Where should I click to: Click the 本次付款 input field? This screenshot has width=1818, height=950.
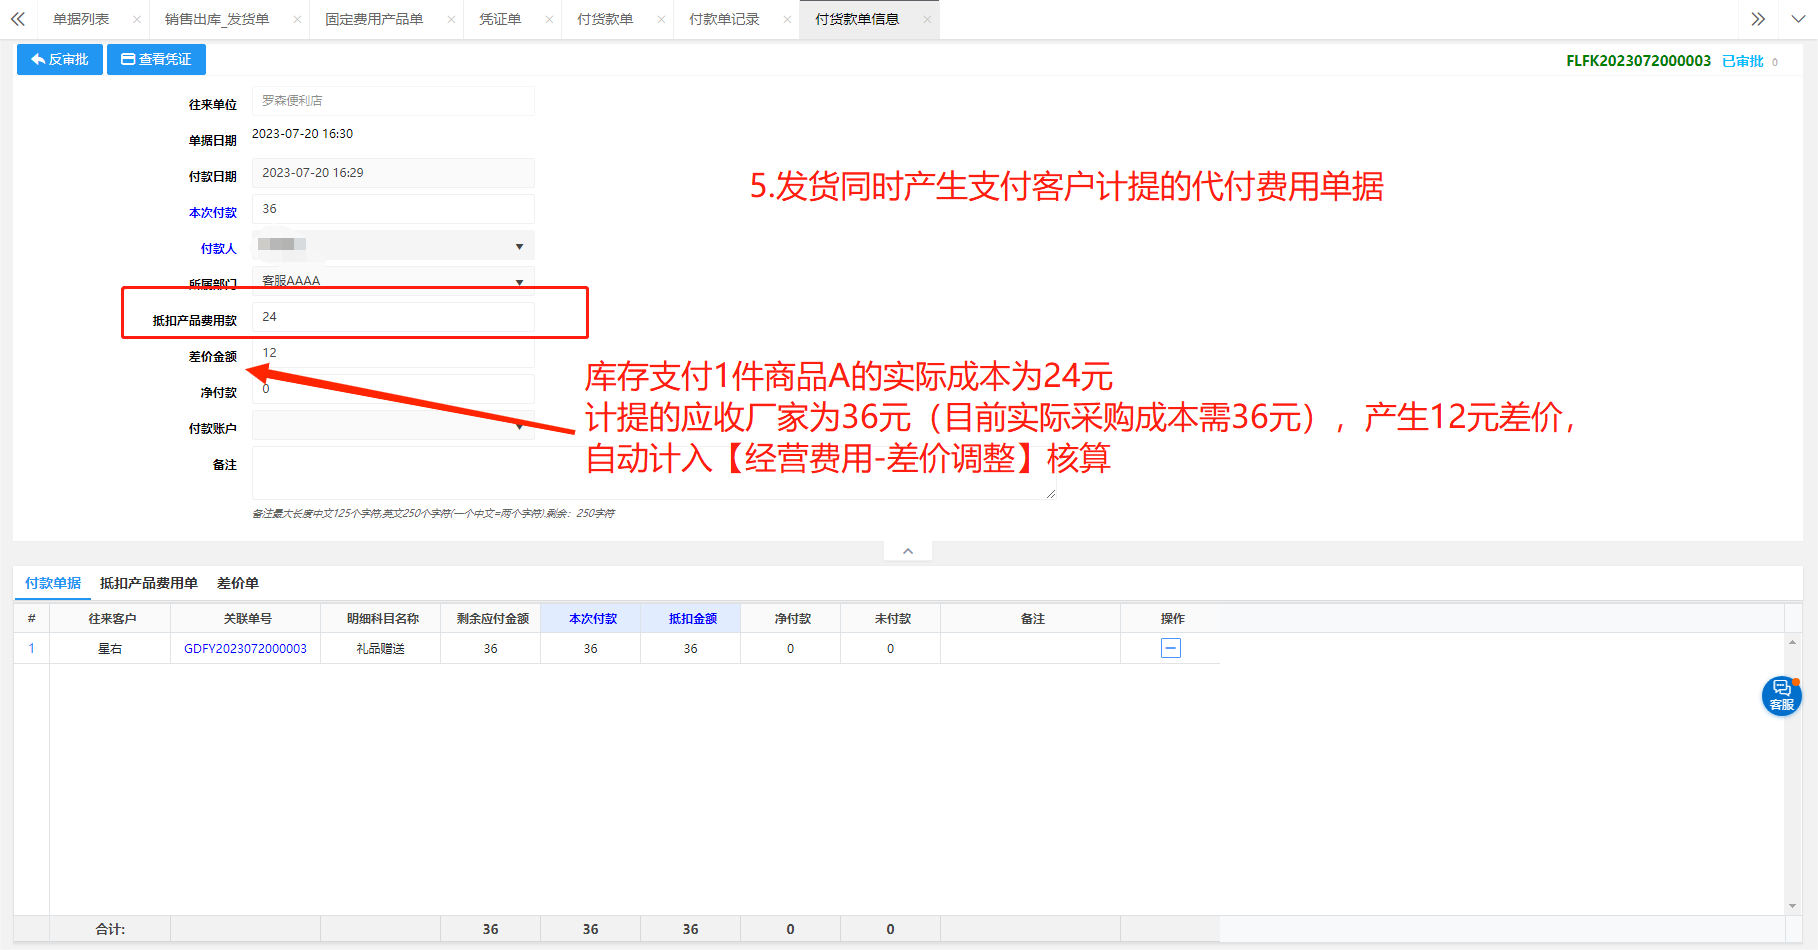392,209
